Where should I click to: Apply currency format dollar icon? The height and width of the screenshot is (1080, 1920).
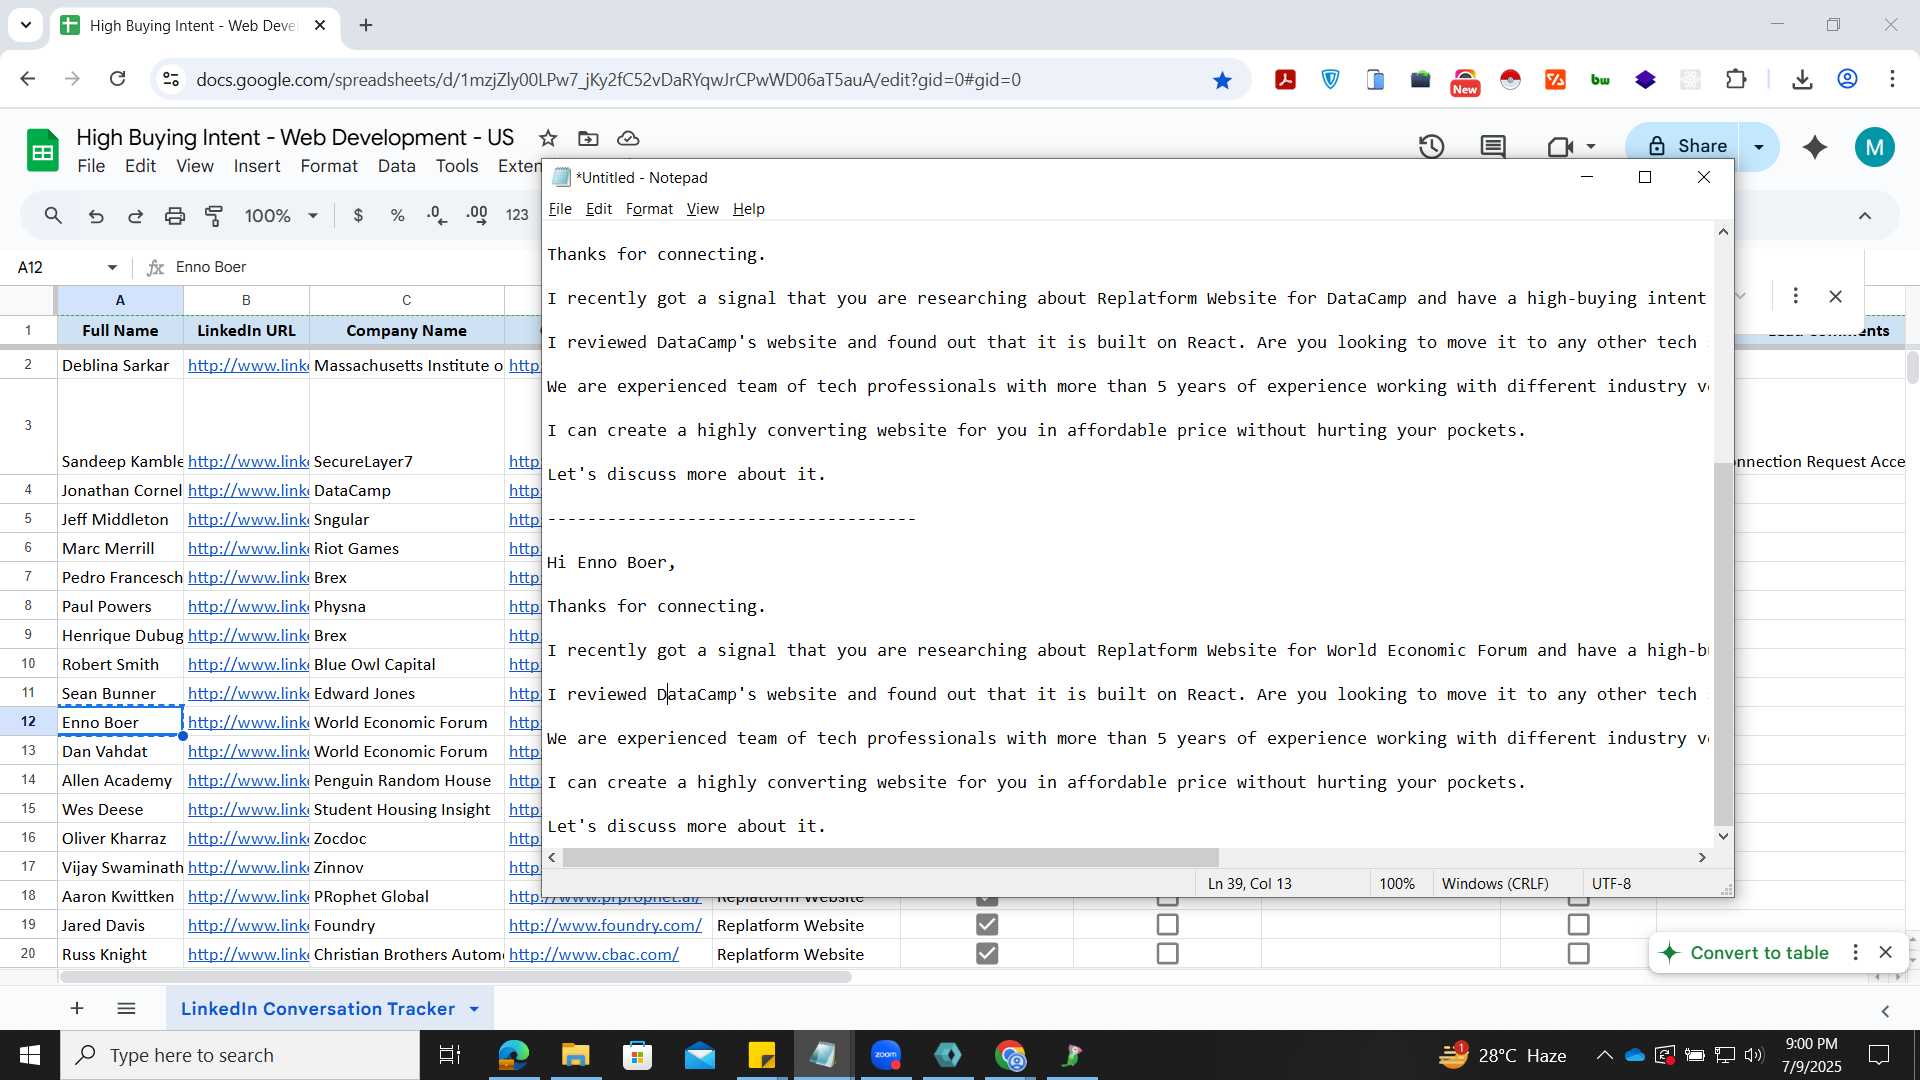(x=358, y=215)
